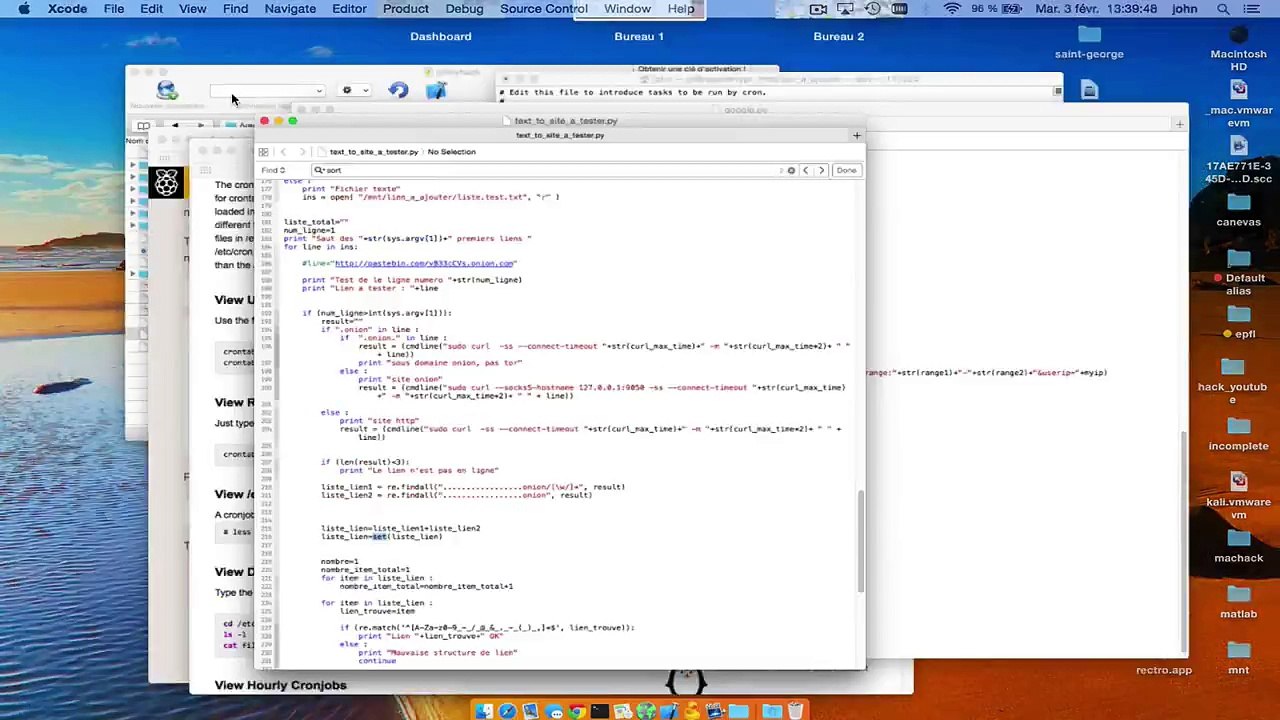Click Nouvelle connexion icon in background window
The height and width of the screenshot is (720, 1280).
pos(167,90)
